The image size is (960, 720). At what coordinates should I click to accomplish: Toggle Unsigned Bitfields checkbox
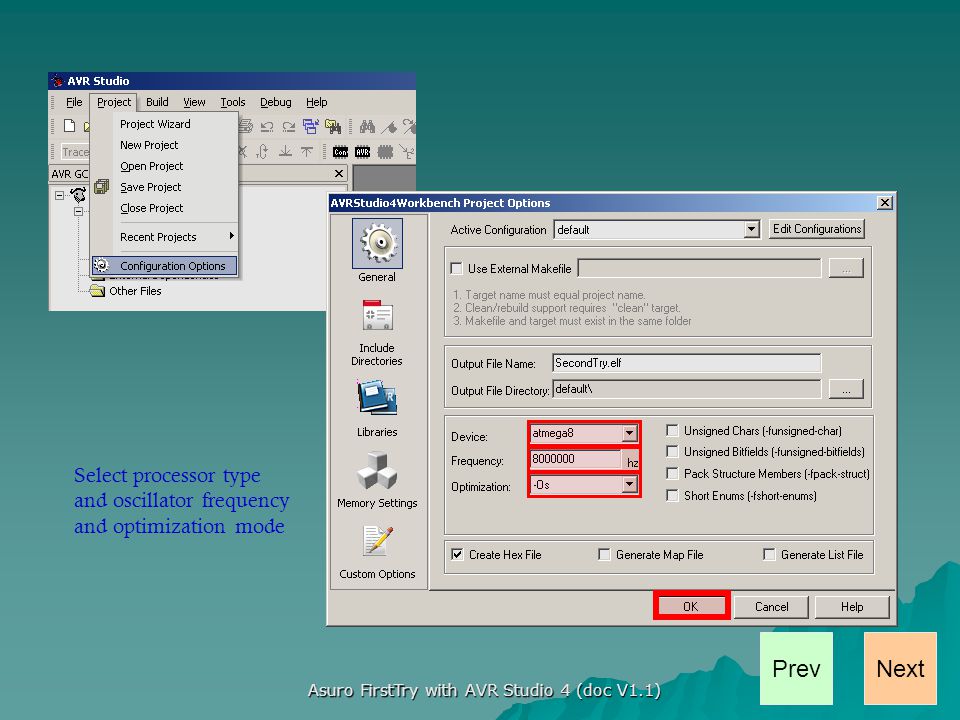click(672, 452)
